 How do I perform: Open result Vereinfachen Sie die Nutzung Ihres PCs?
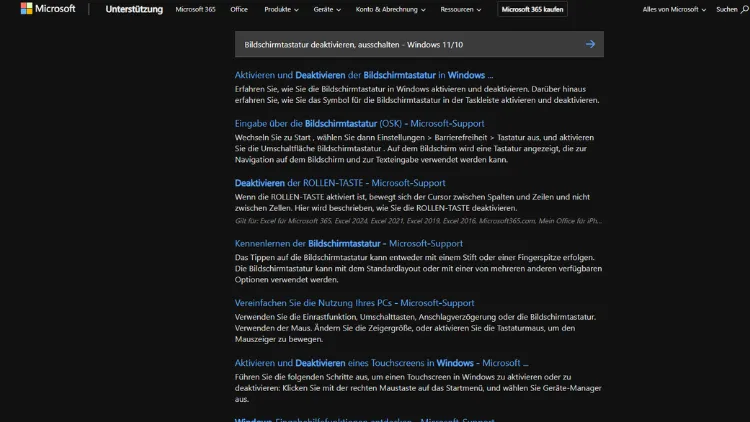click(354, 303)
